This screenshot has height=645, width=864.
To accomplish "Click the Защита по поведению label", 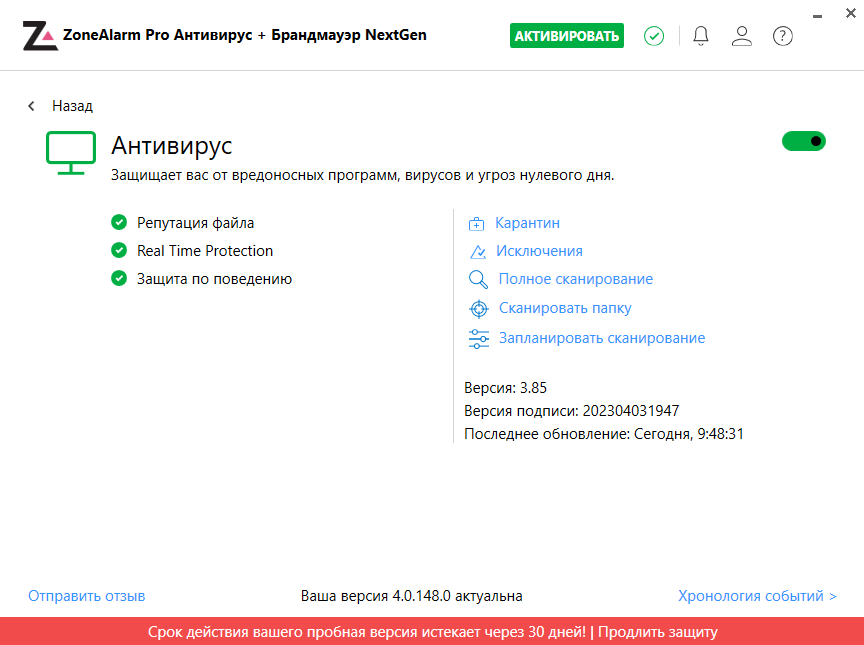I will tap(214, 279).
